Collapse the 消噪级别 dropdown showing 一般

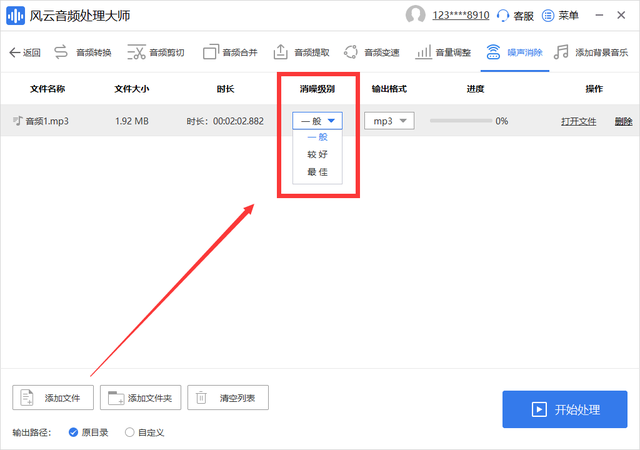317,121
